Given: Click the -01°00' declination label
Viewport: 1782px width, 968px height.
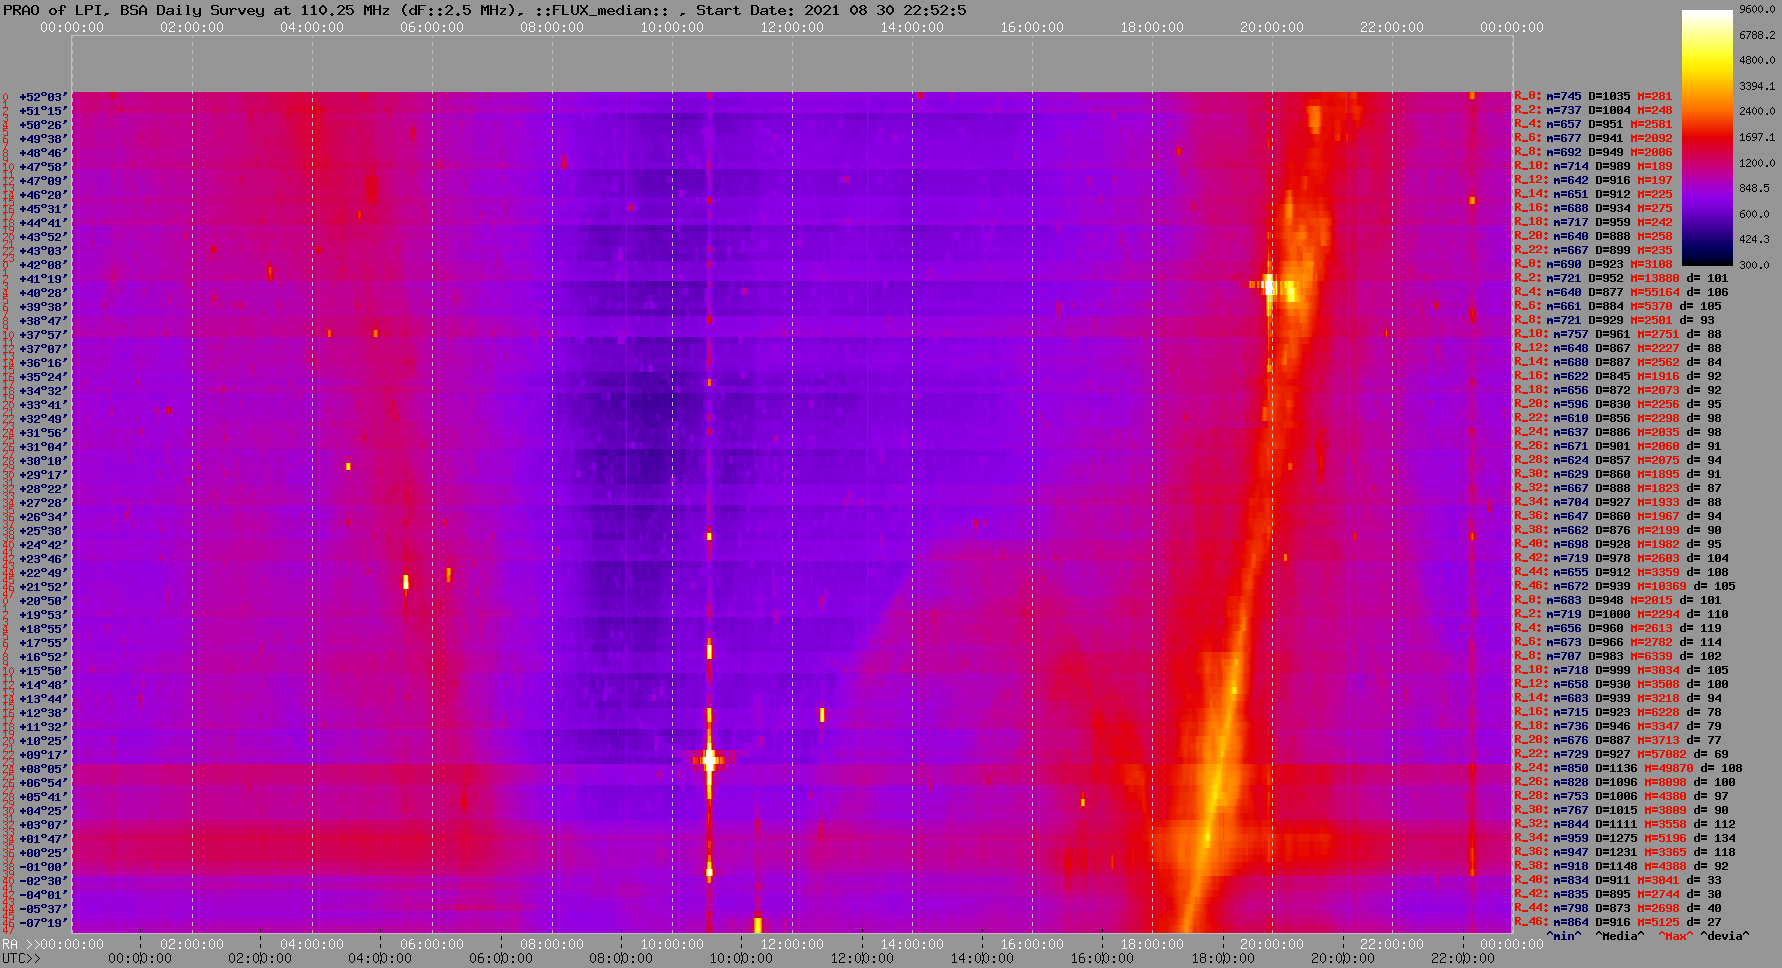Looking at the screenshot, I should (x=43, y=867).
